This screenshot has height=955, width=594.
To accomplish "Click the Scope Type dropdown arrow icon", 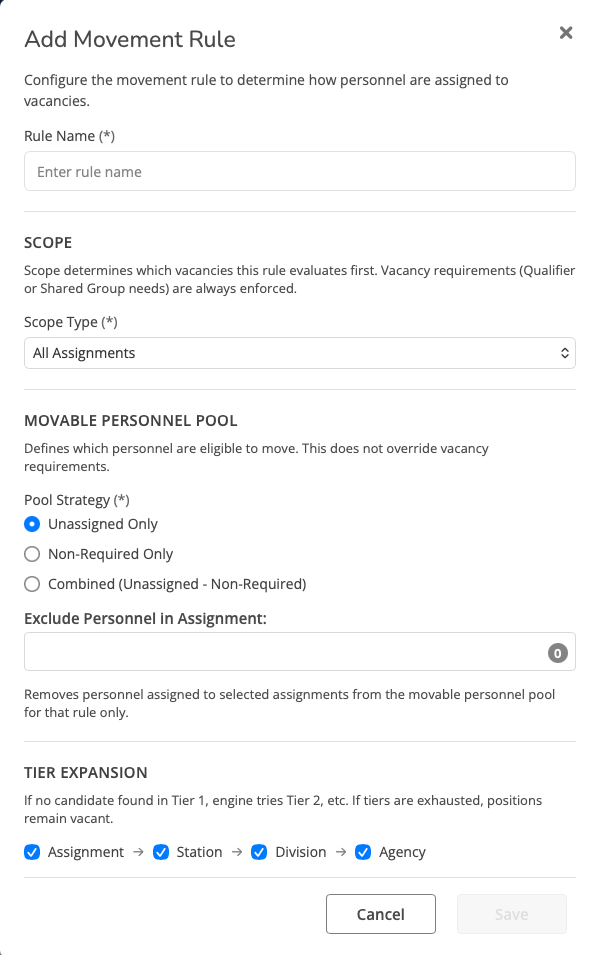I will point(565,353).
